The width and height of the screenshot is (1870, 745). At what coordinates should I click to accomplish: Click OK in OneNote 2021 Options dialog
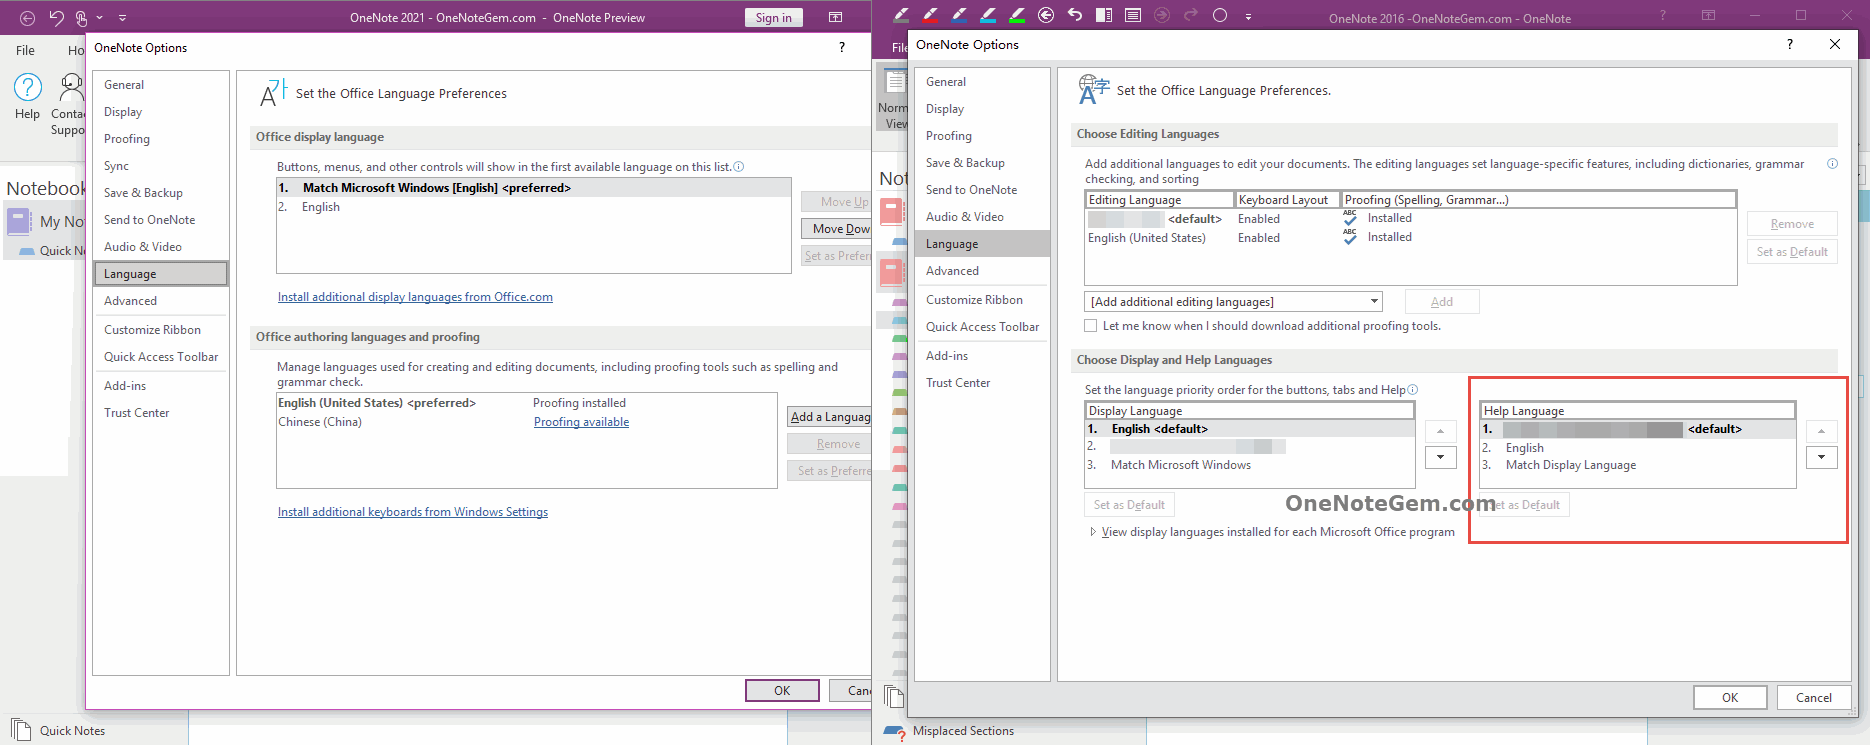tap(782, 691)
